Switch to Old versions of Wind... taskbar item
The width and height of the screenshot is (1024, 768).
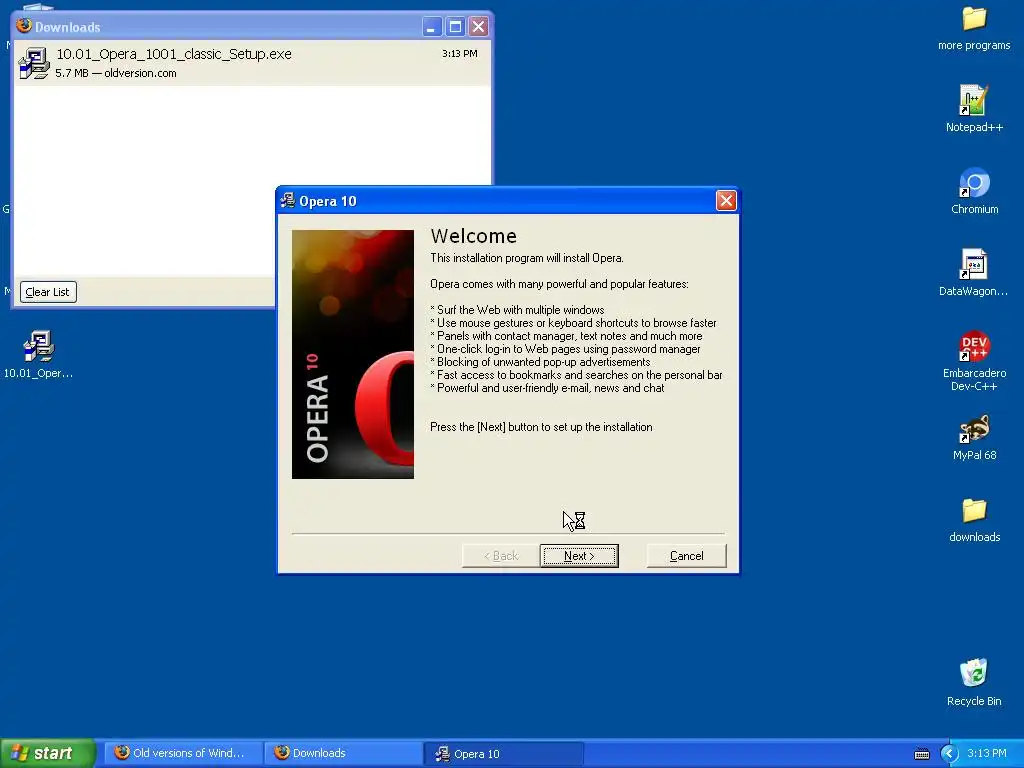(x=183, y=754)
